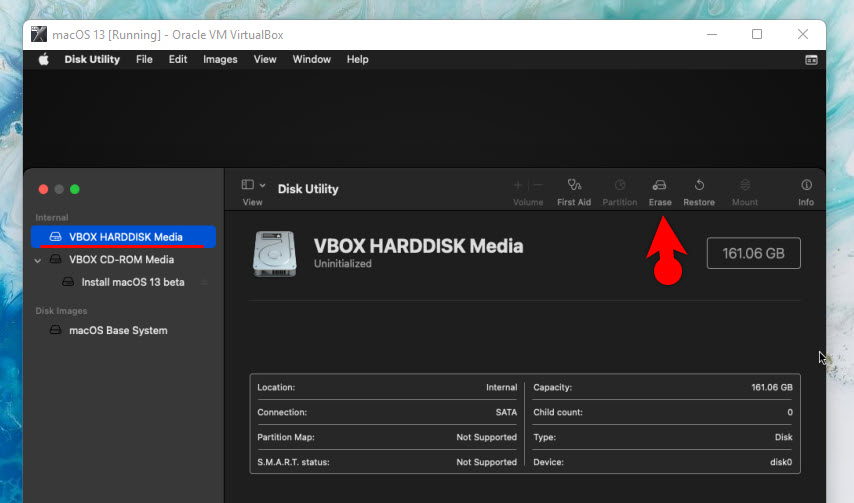Click the Connection: SATA row
This screenshot has height=503, width=854.
tap(387, 412)
